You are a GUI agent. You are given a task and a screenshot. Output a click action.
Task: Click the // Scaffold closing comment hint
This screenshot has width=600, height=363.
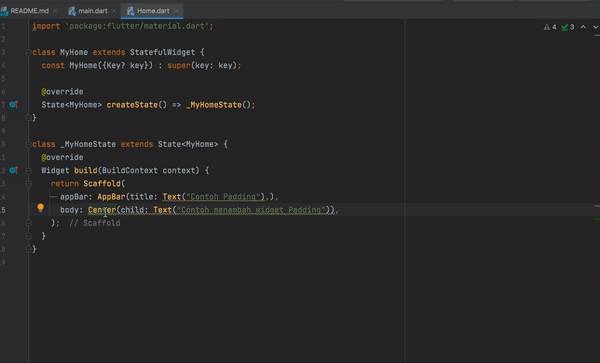tap(95, 223)
